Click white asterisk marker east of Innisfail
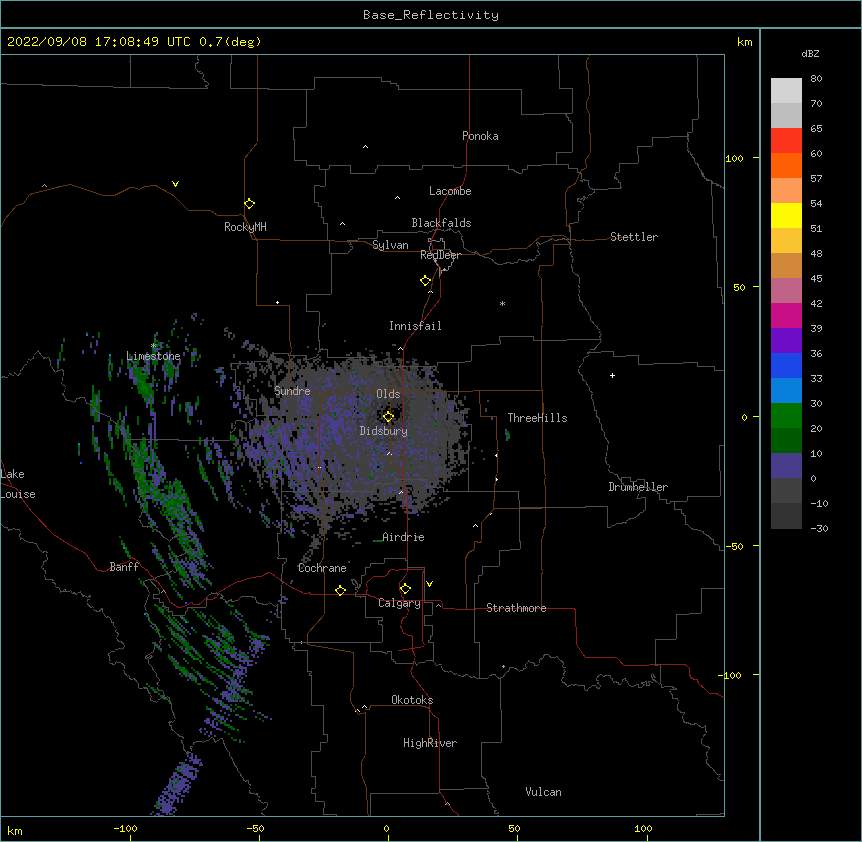The height and width of the screenshot is (842, 862). coord(502,303)
